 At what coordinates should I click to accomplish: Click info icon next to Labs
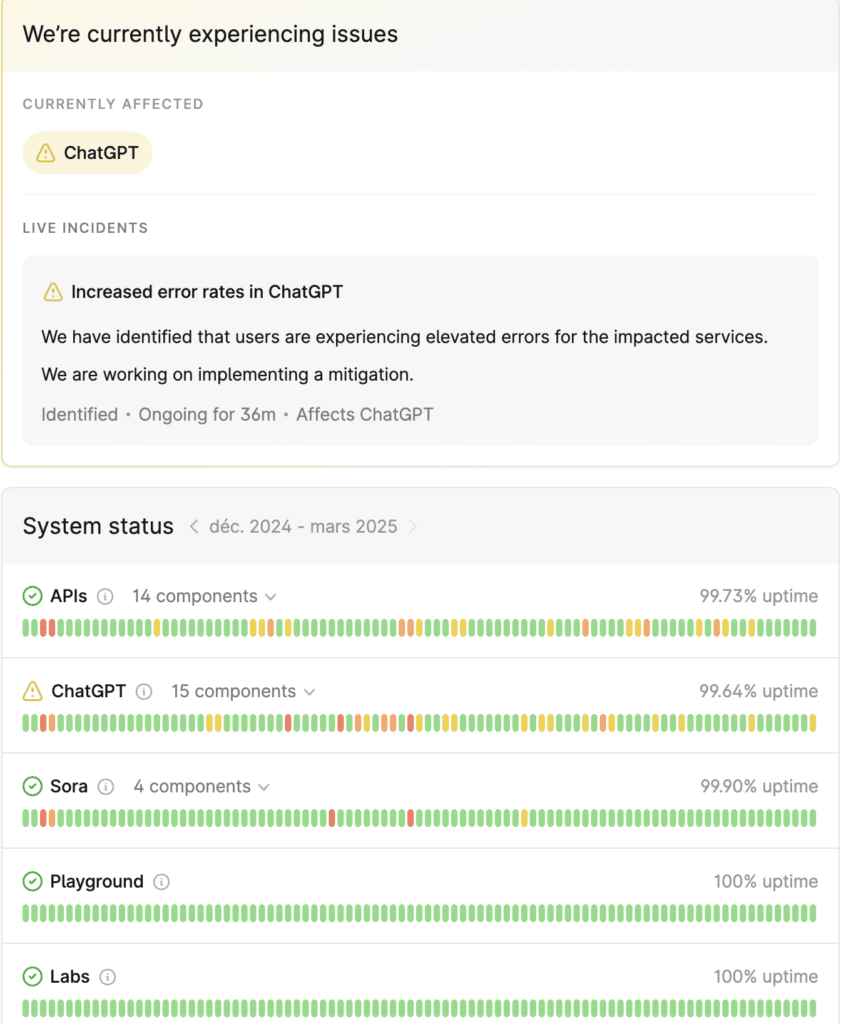pos(108,977)
